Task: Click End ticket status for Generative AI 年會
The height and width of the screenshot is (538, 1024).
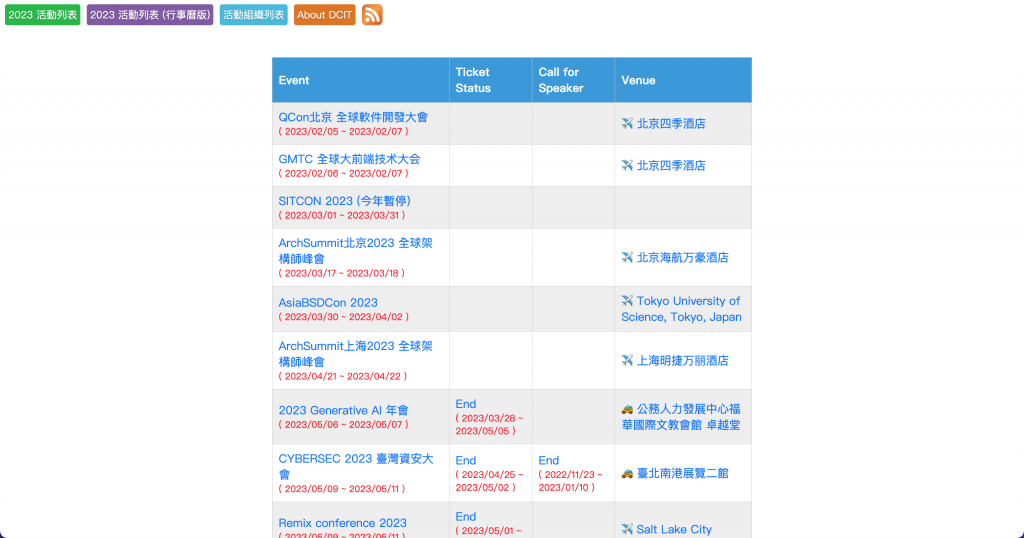Action: click(466, 404)
